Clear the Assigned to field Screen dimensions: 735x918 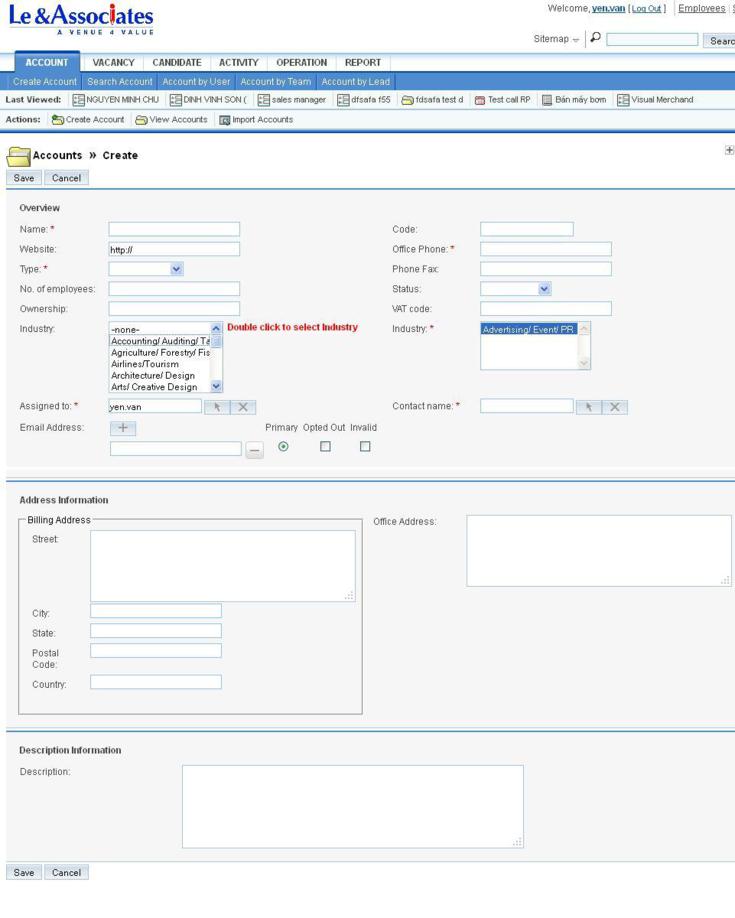[243, 407]
